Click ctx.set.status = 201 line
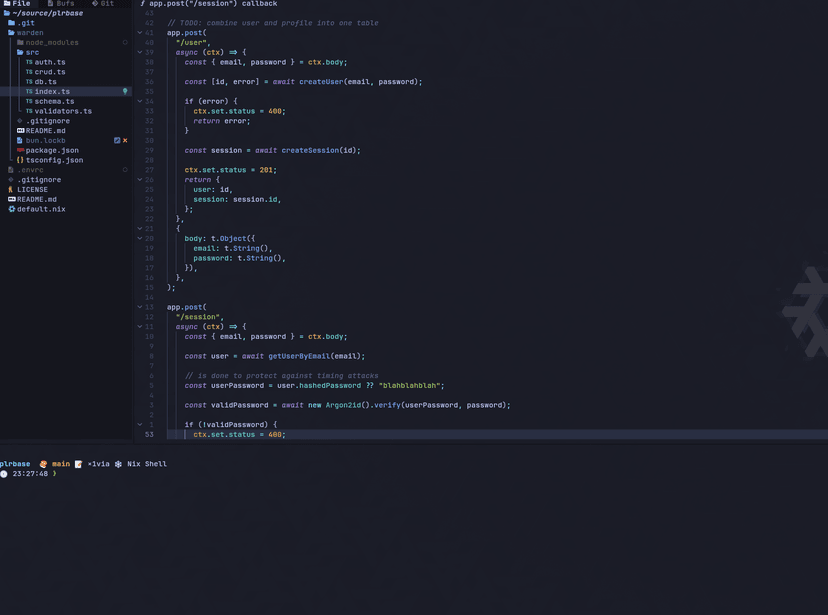This screenshot has height=615, width=828. (230, 170)
